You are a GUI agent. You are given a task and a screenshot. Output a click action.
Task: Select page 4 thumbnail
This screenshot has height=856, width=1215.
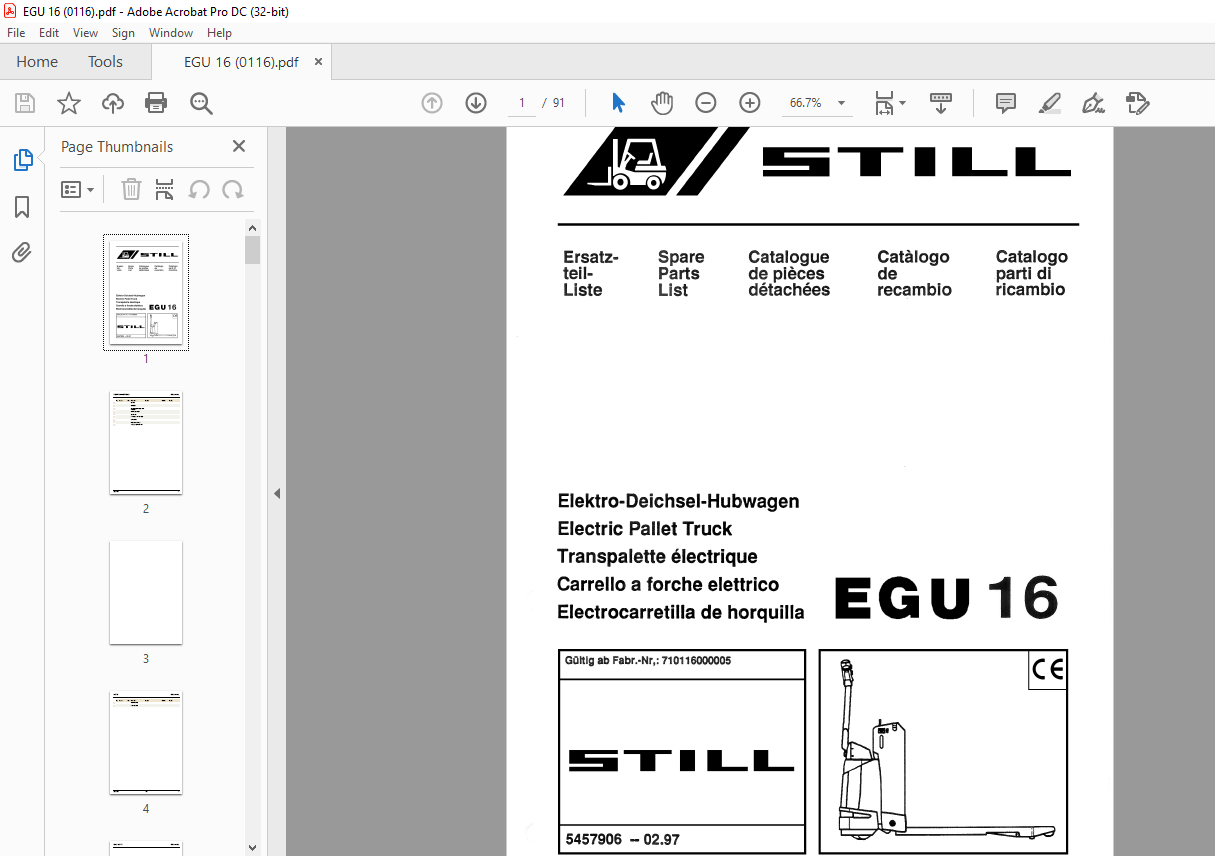point(146,743)
